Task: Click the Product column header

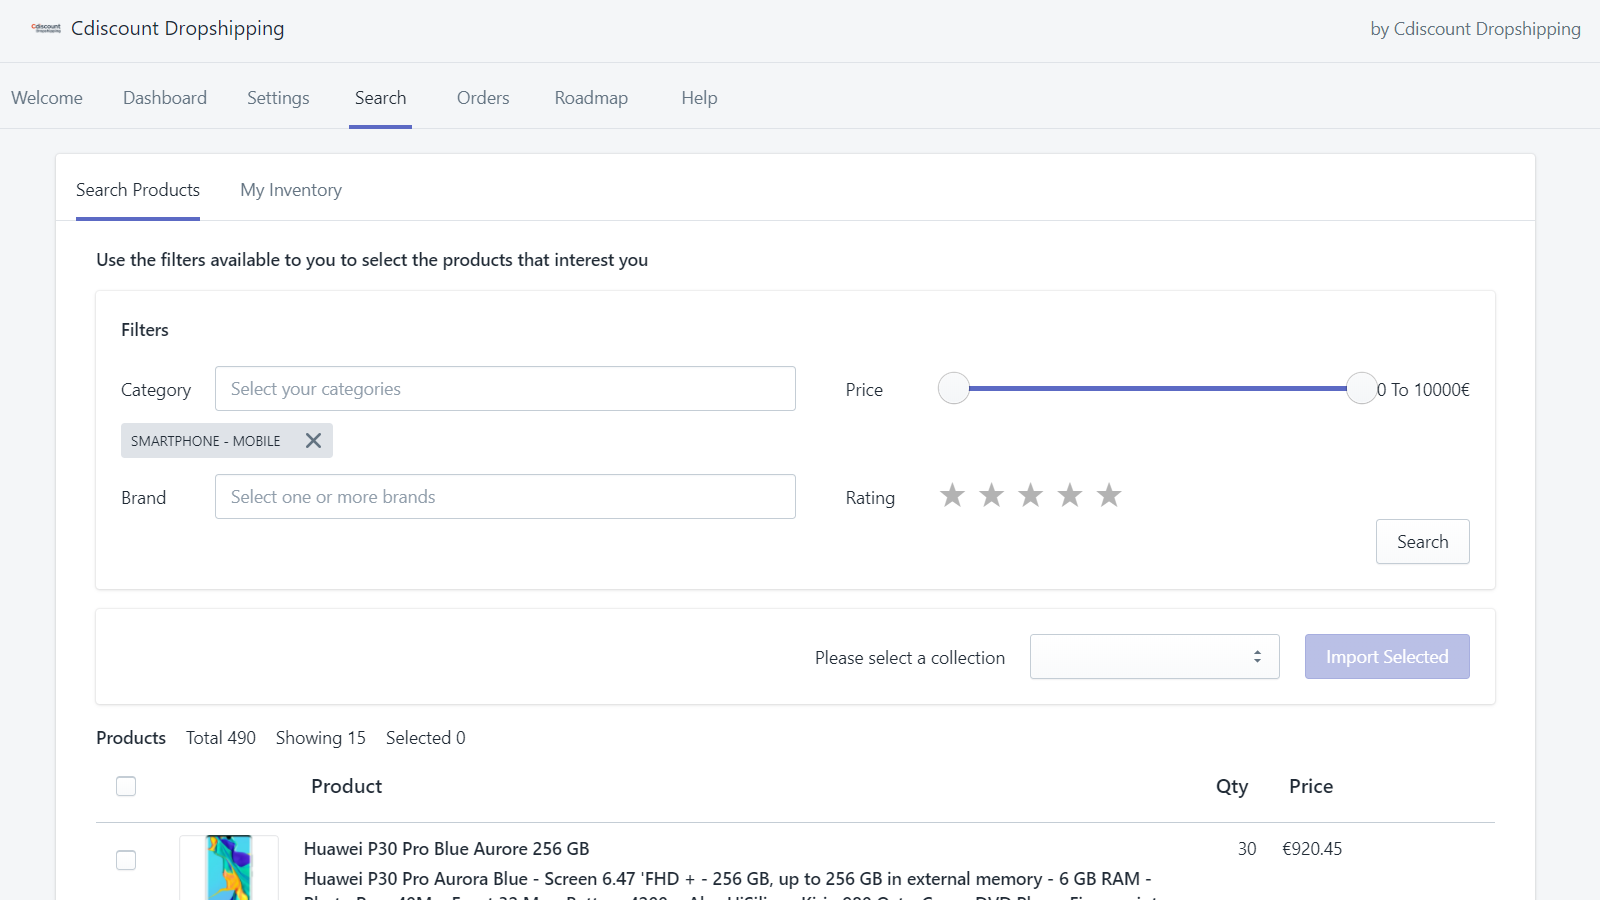Action: (347, 786)
